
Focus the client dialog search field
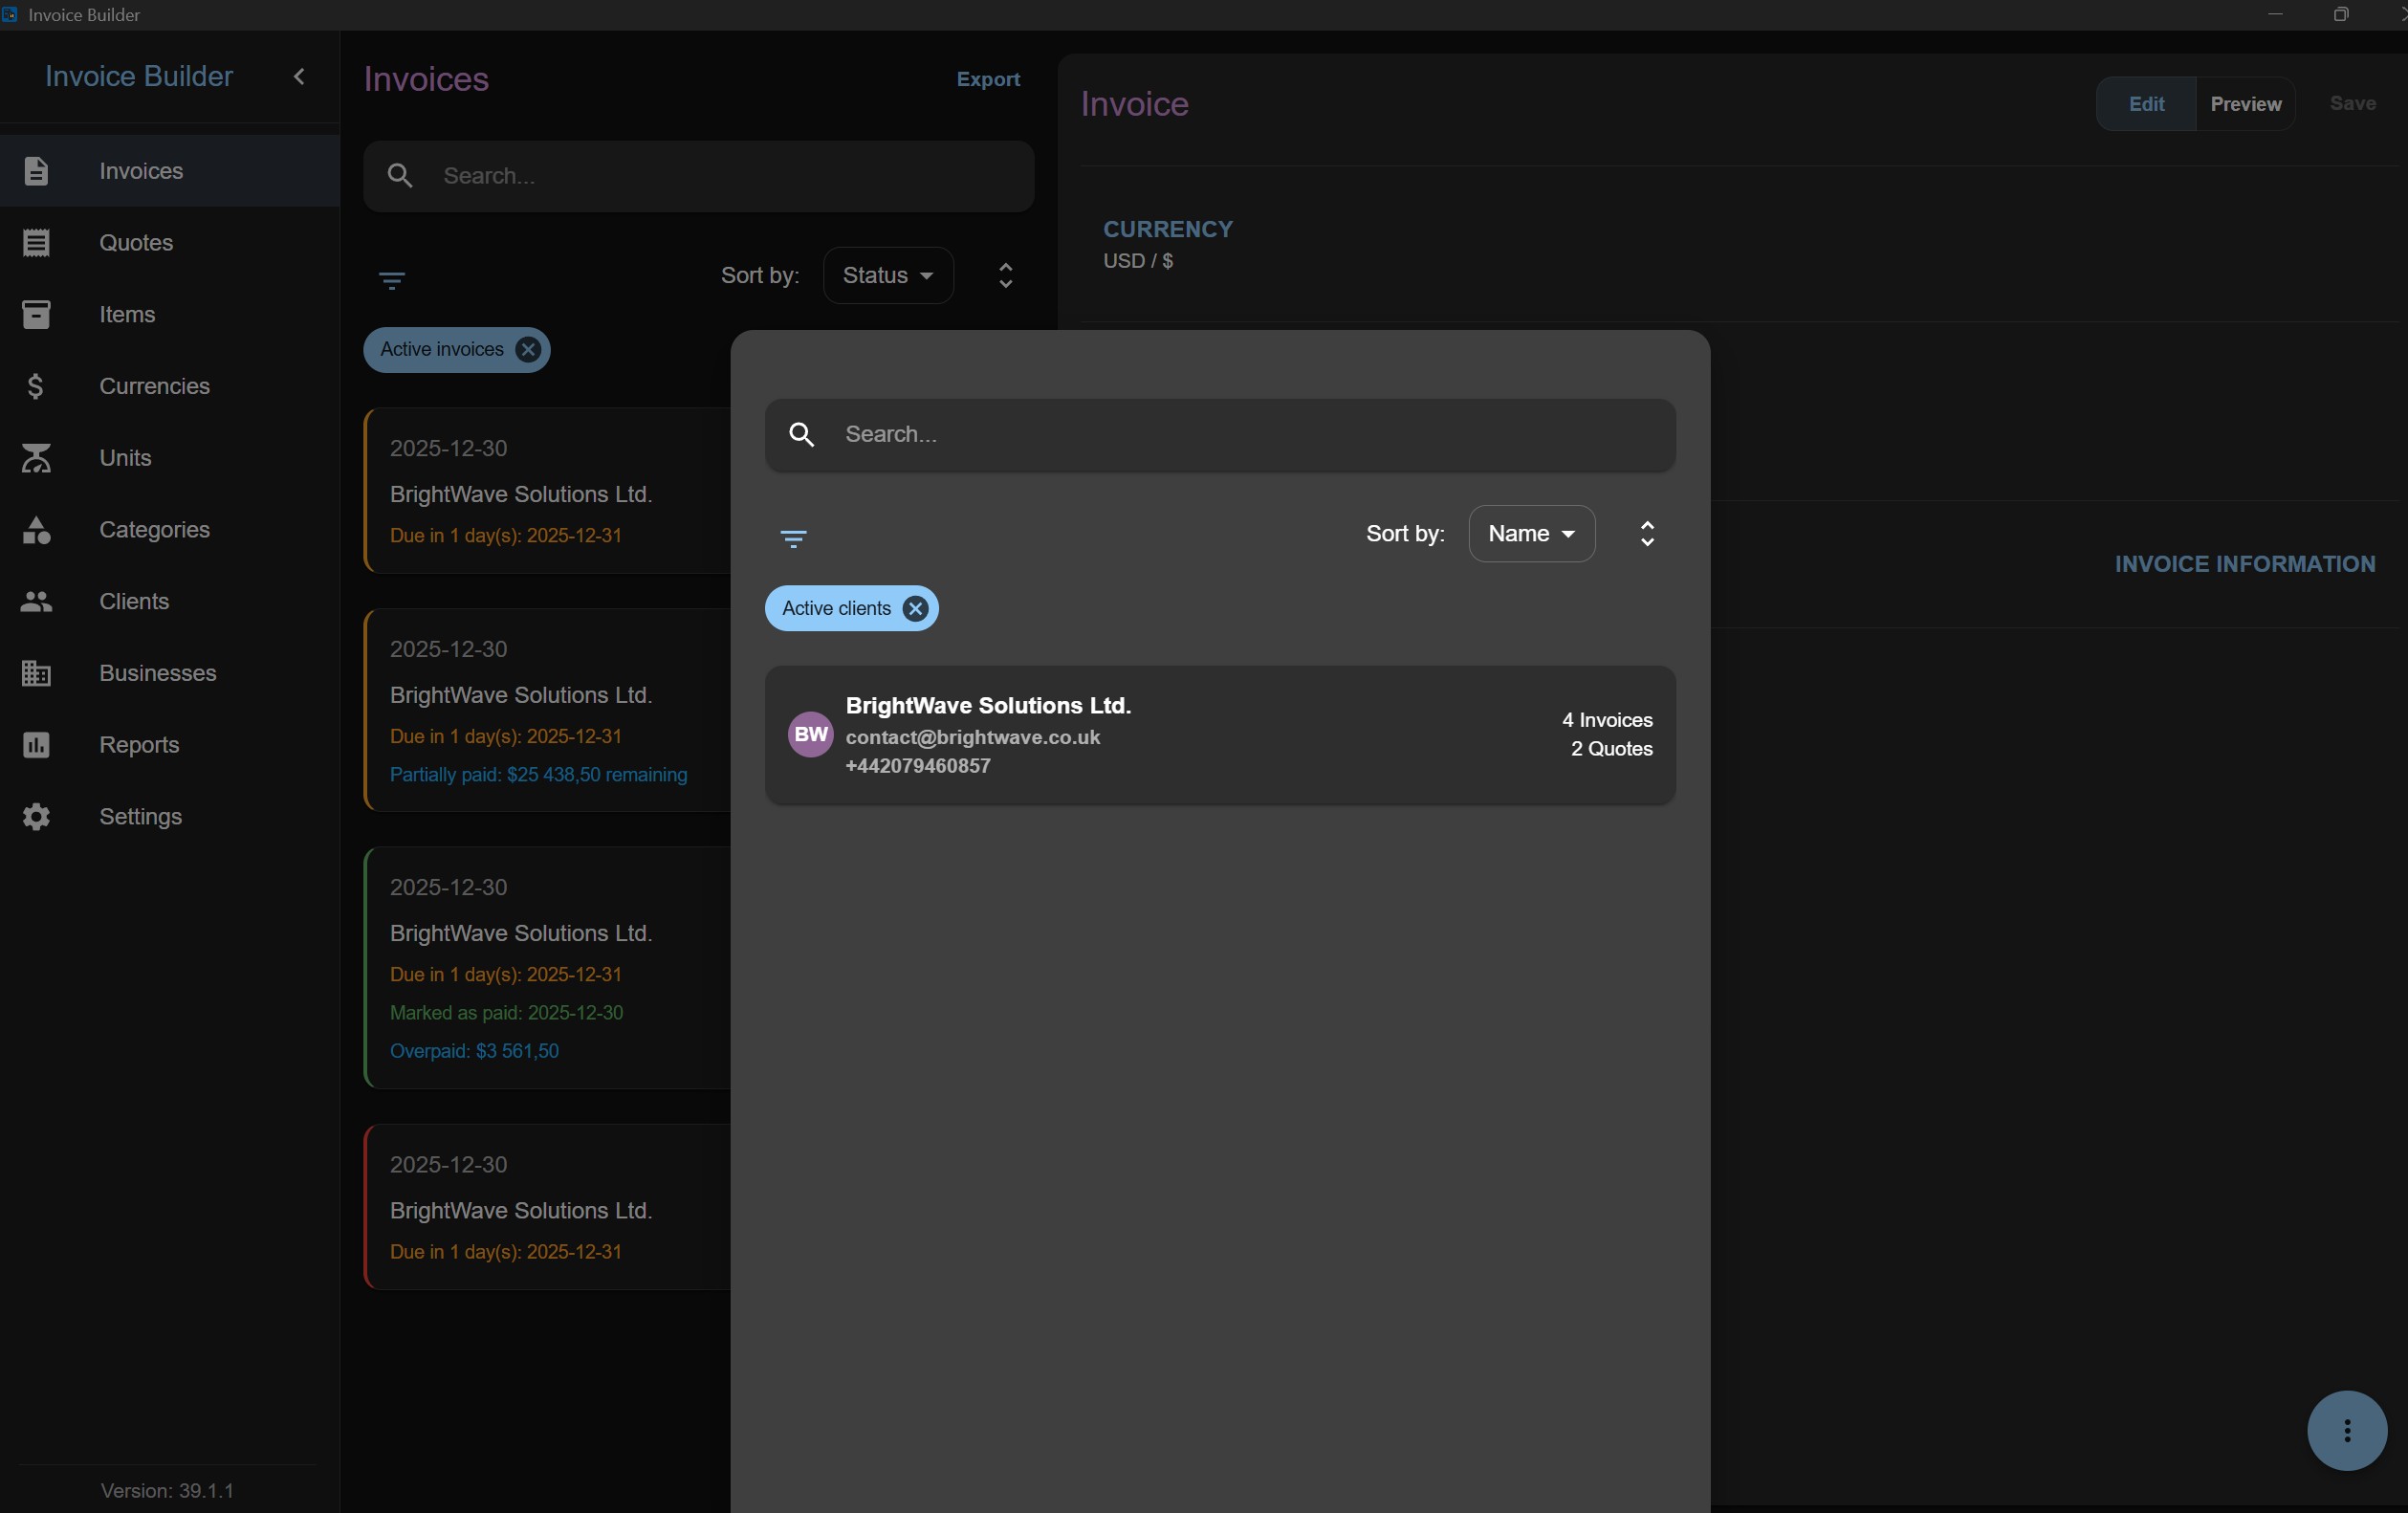click(1220, 435)
